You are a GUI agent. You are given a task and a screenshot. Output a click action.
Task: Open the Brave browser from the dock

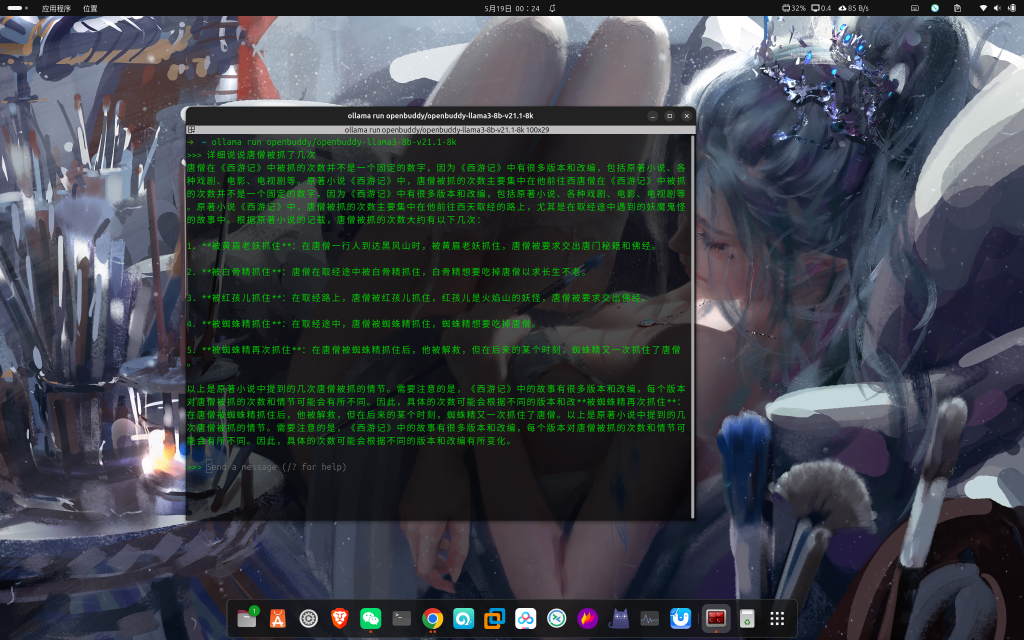point(340,619)
